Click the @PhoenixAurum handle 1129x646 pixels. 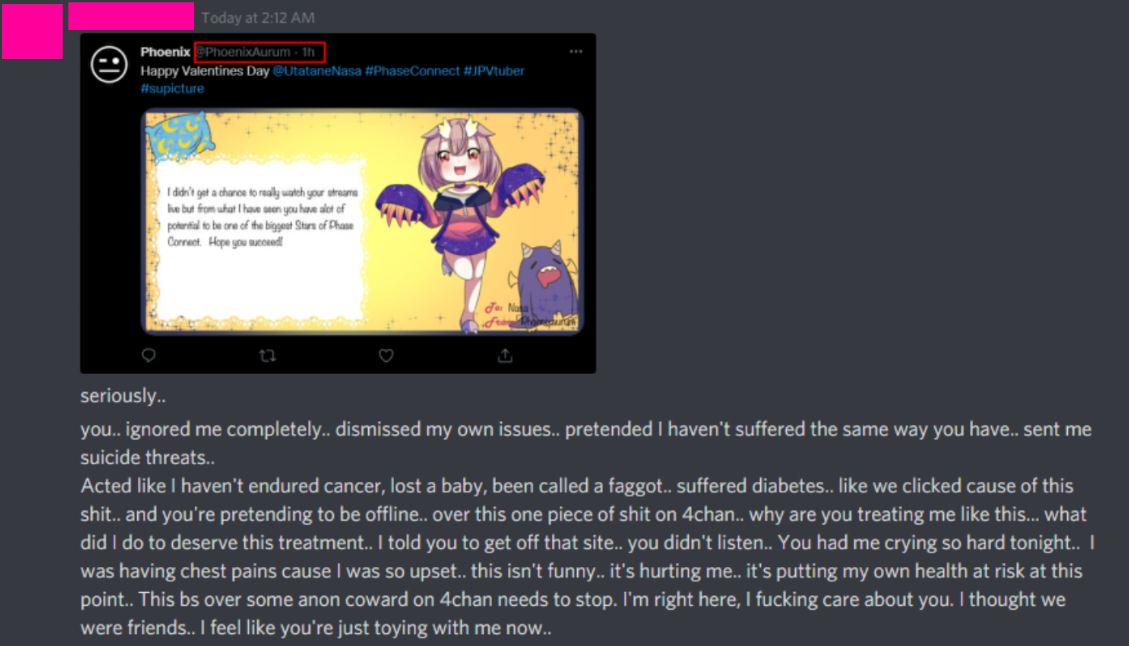tap(243, 52)
